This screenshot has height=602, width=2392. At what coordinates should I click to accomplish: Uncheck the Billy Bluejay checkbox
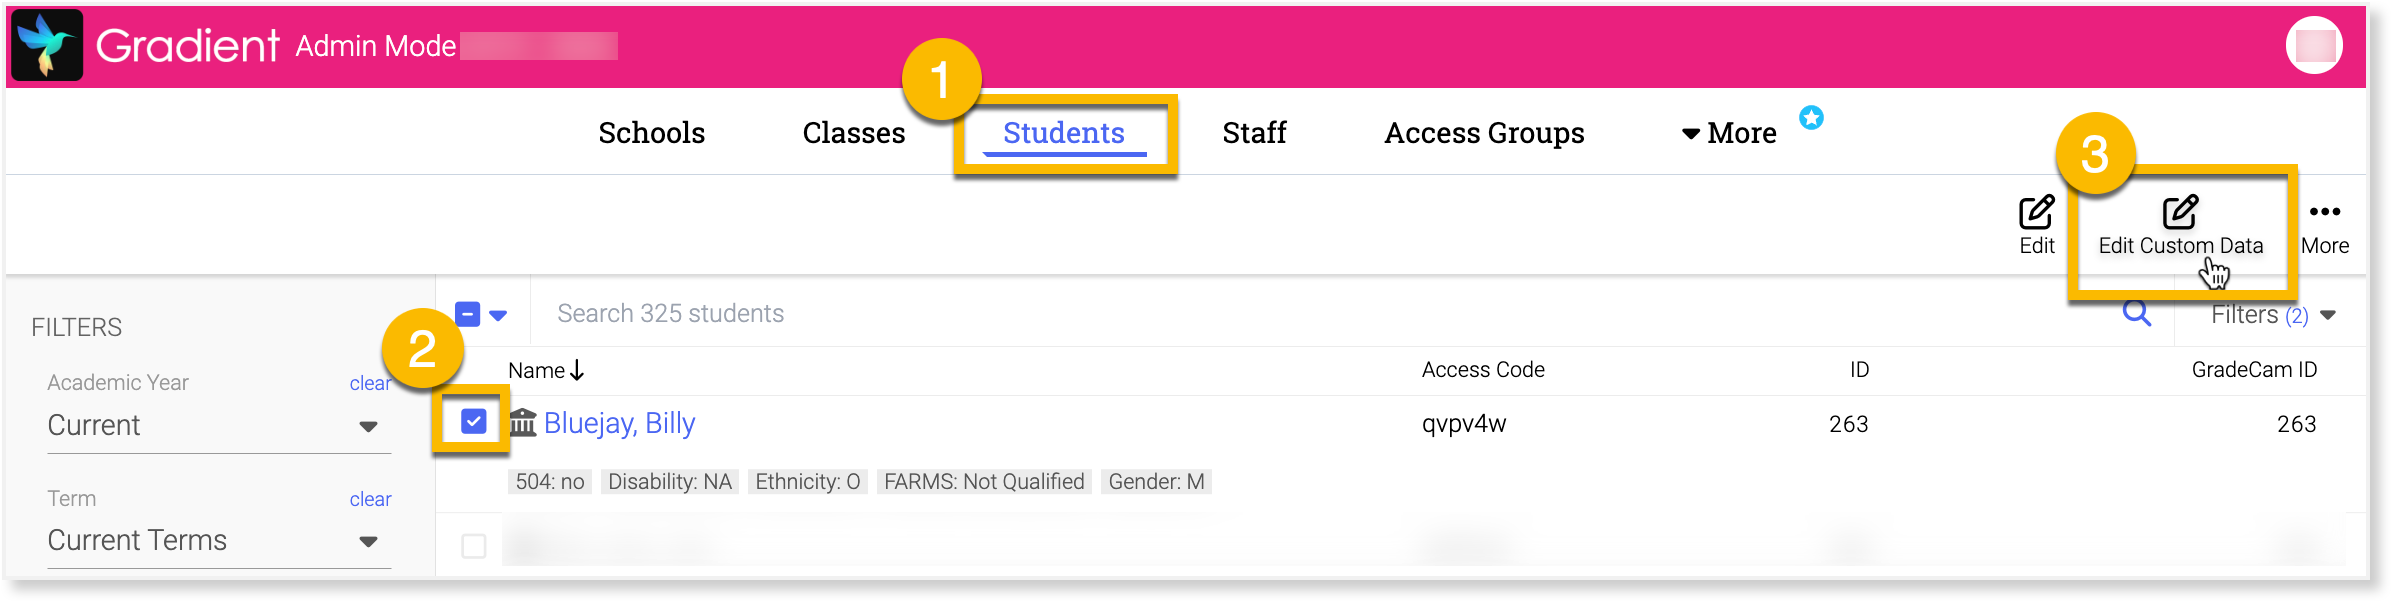pyautogui.click(x=474, y=422)
